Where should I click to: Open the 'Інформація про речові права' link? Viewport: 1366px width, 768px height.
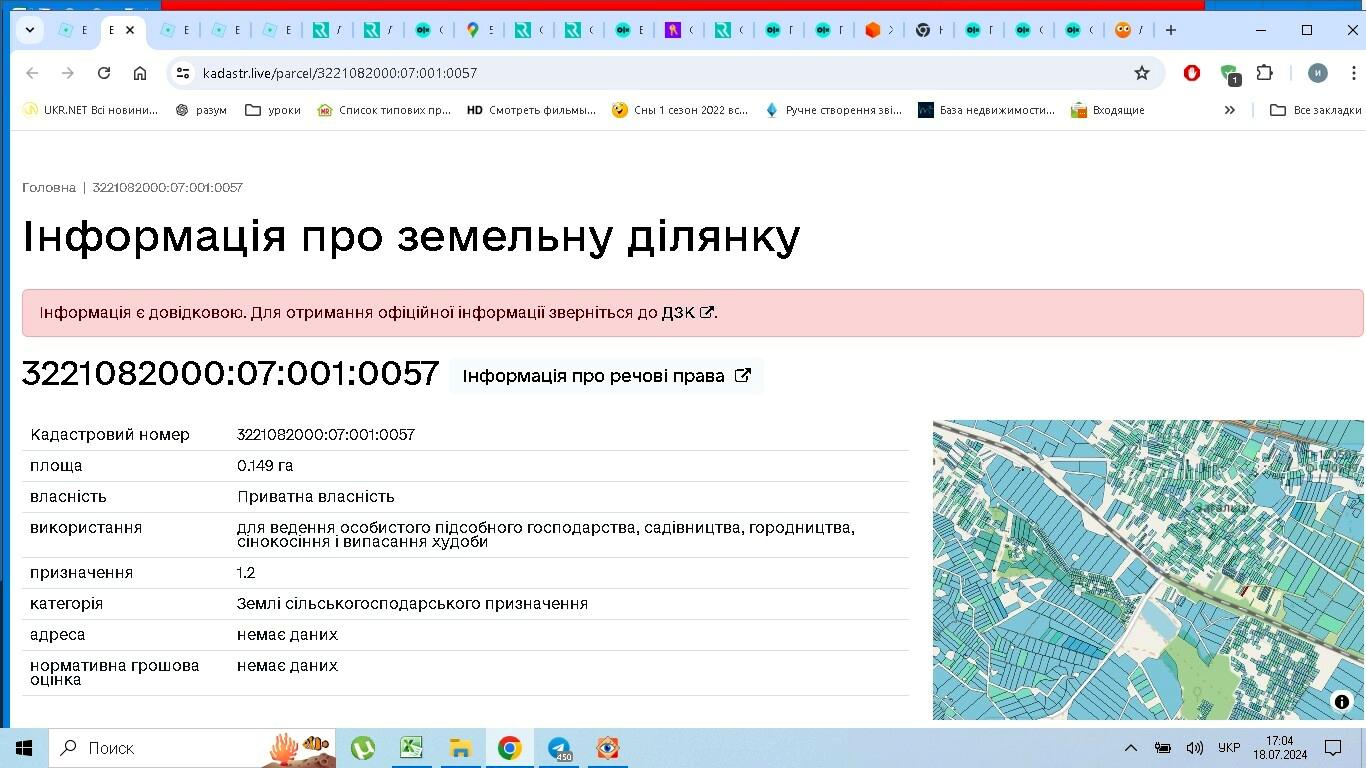pyautogui.click(x=606, y=376)
